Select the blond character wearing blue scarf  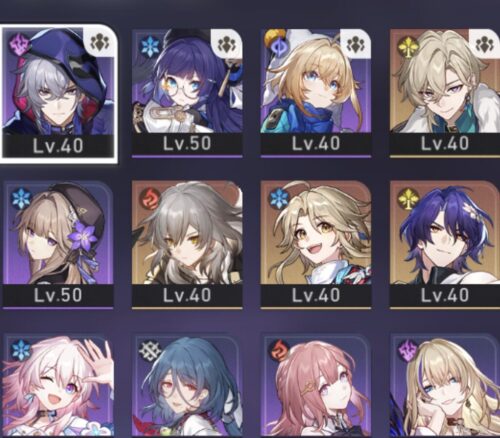(x=316, y=81)
